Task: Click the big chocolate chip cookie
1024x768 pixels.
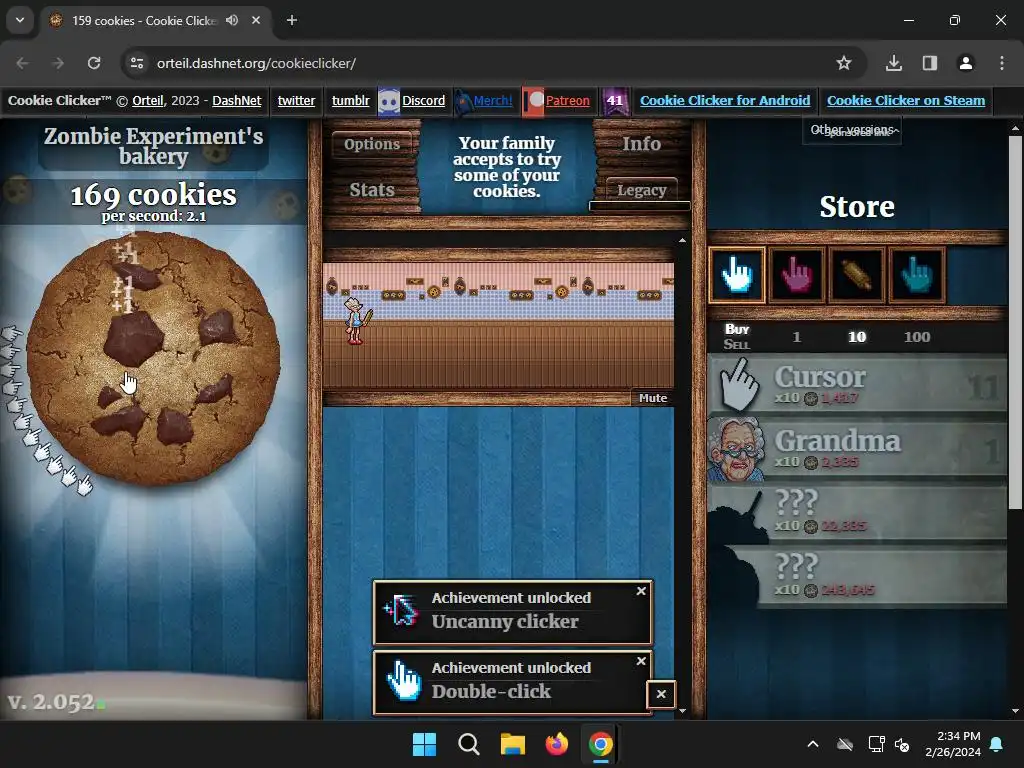Action: [x=153, y=358]
